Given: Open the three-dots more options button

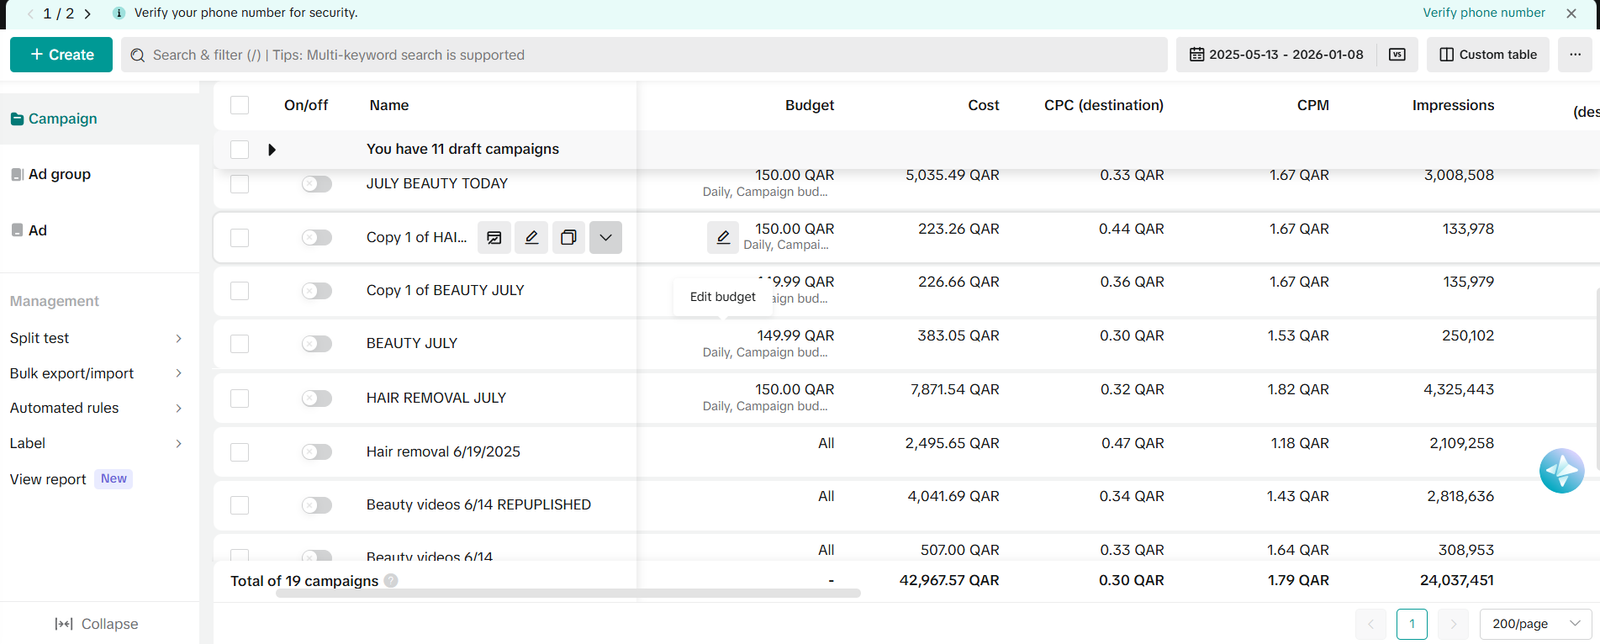Looking at the screenshot, I should point(1575,55).
